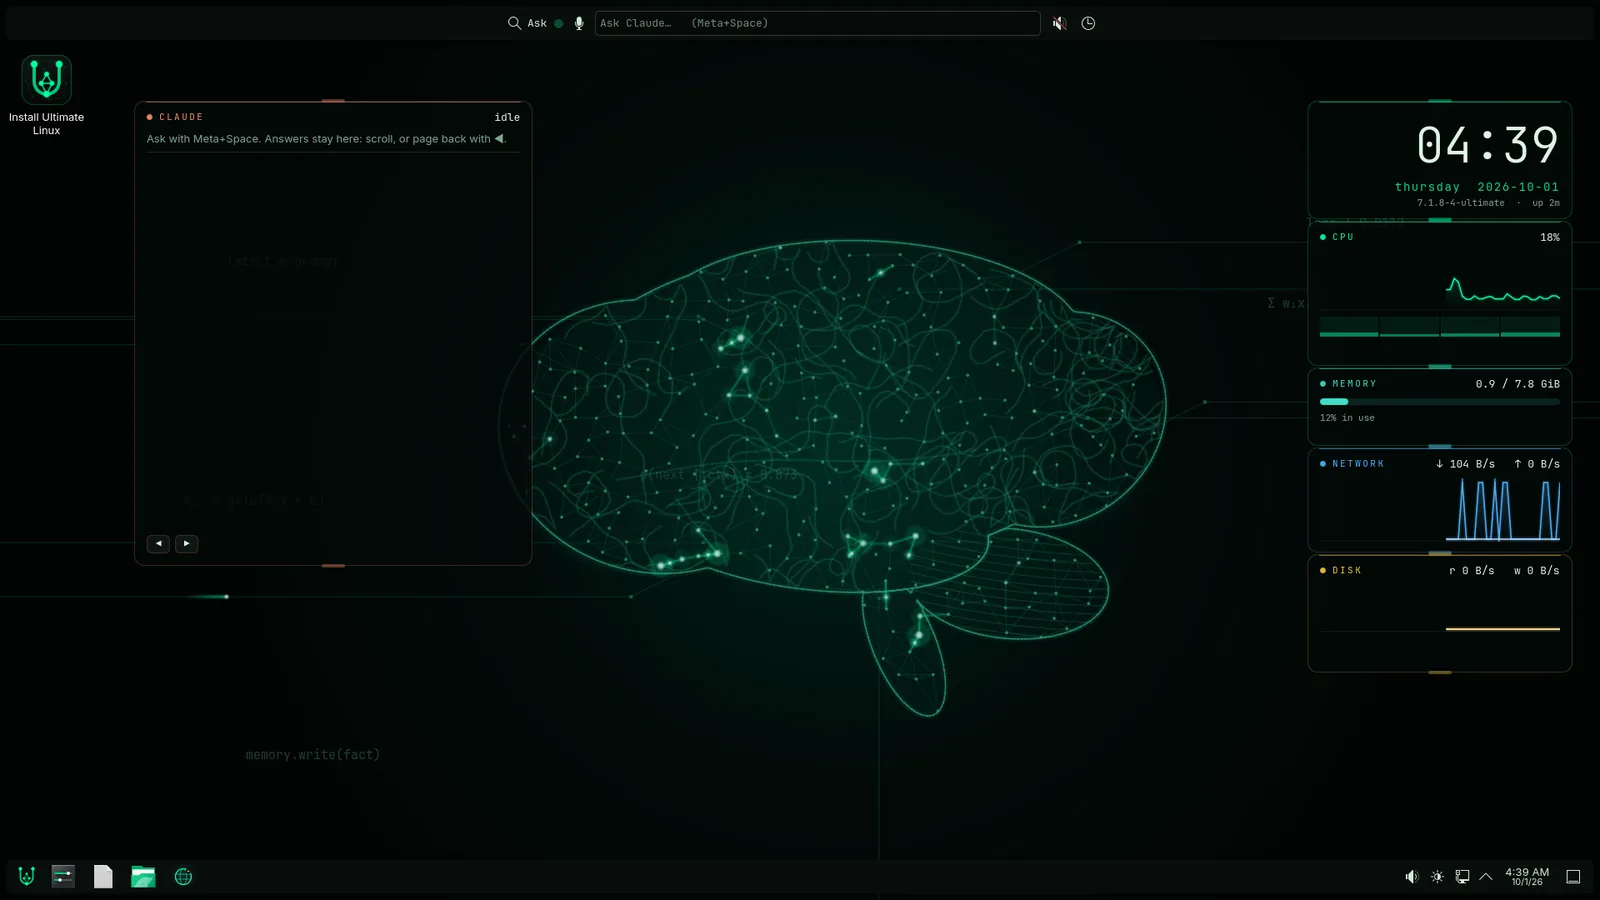Click the 104 B/s network download value
The width and height of the screenshot is (1600, 900).
(x=1465, y=464)
